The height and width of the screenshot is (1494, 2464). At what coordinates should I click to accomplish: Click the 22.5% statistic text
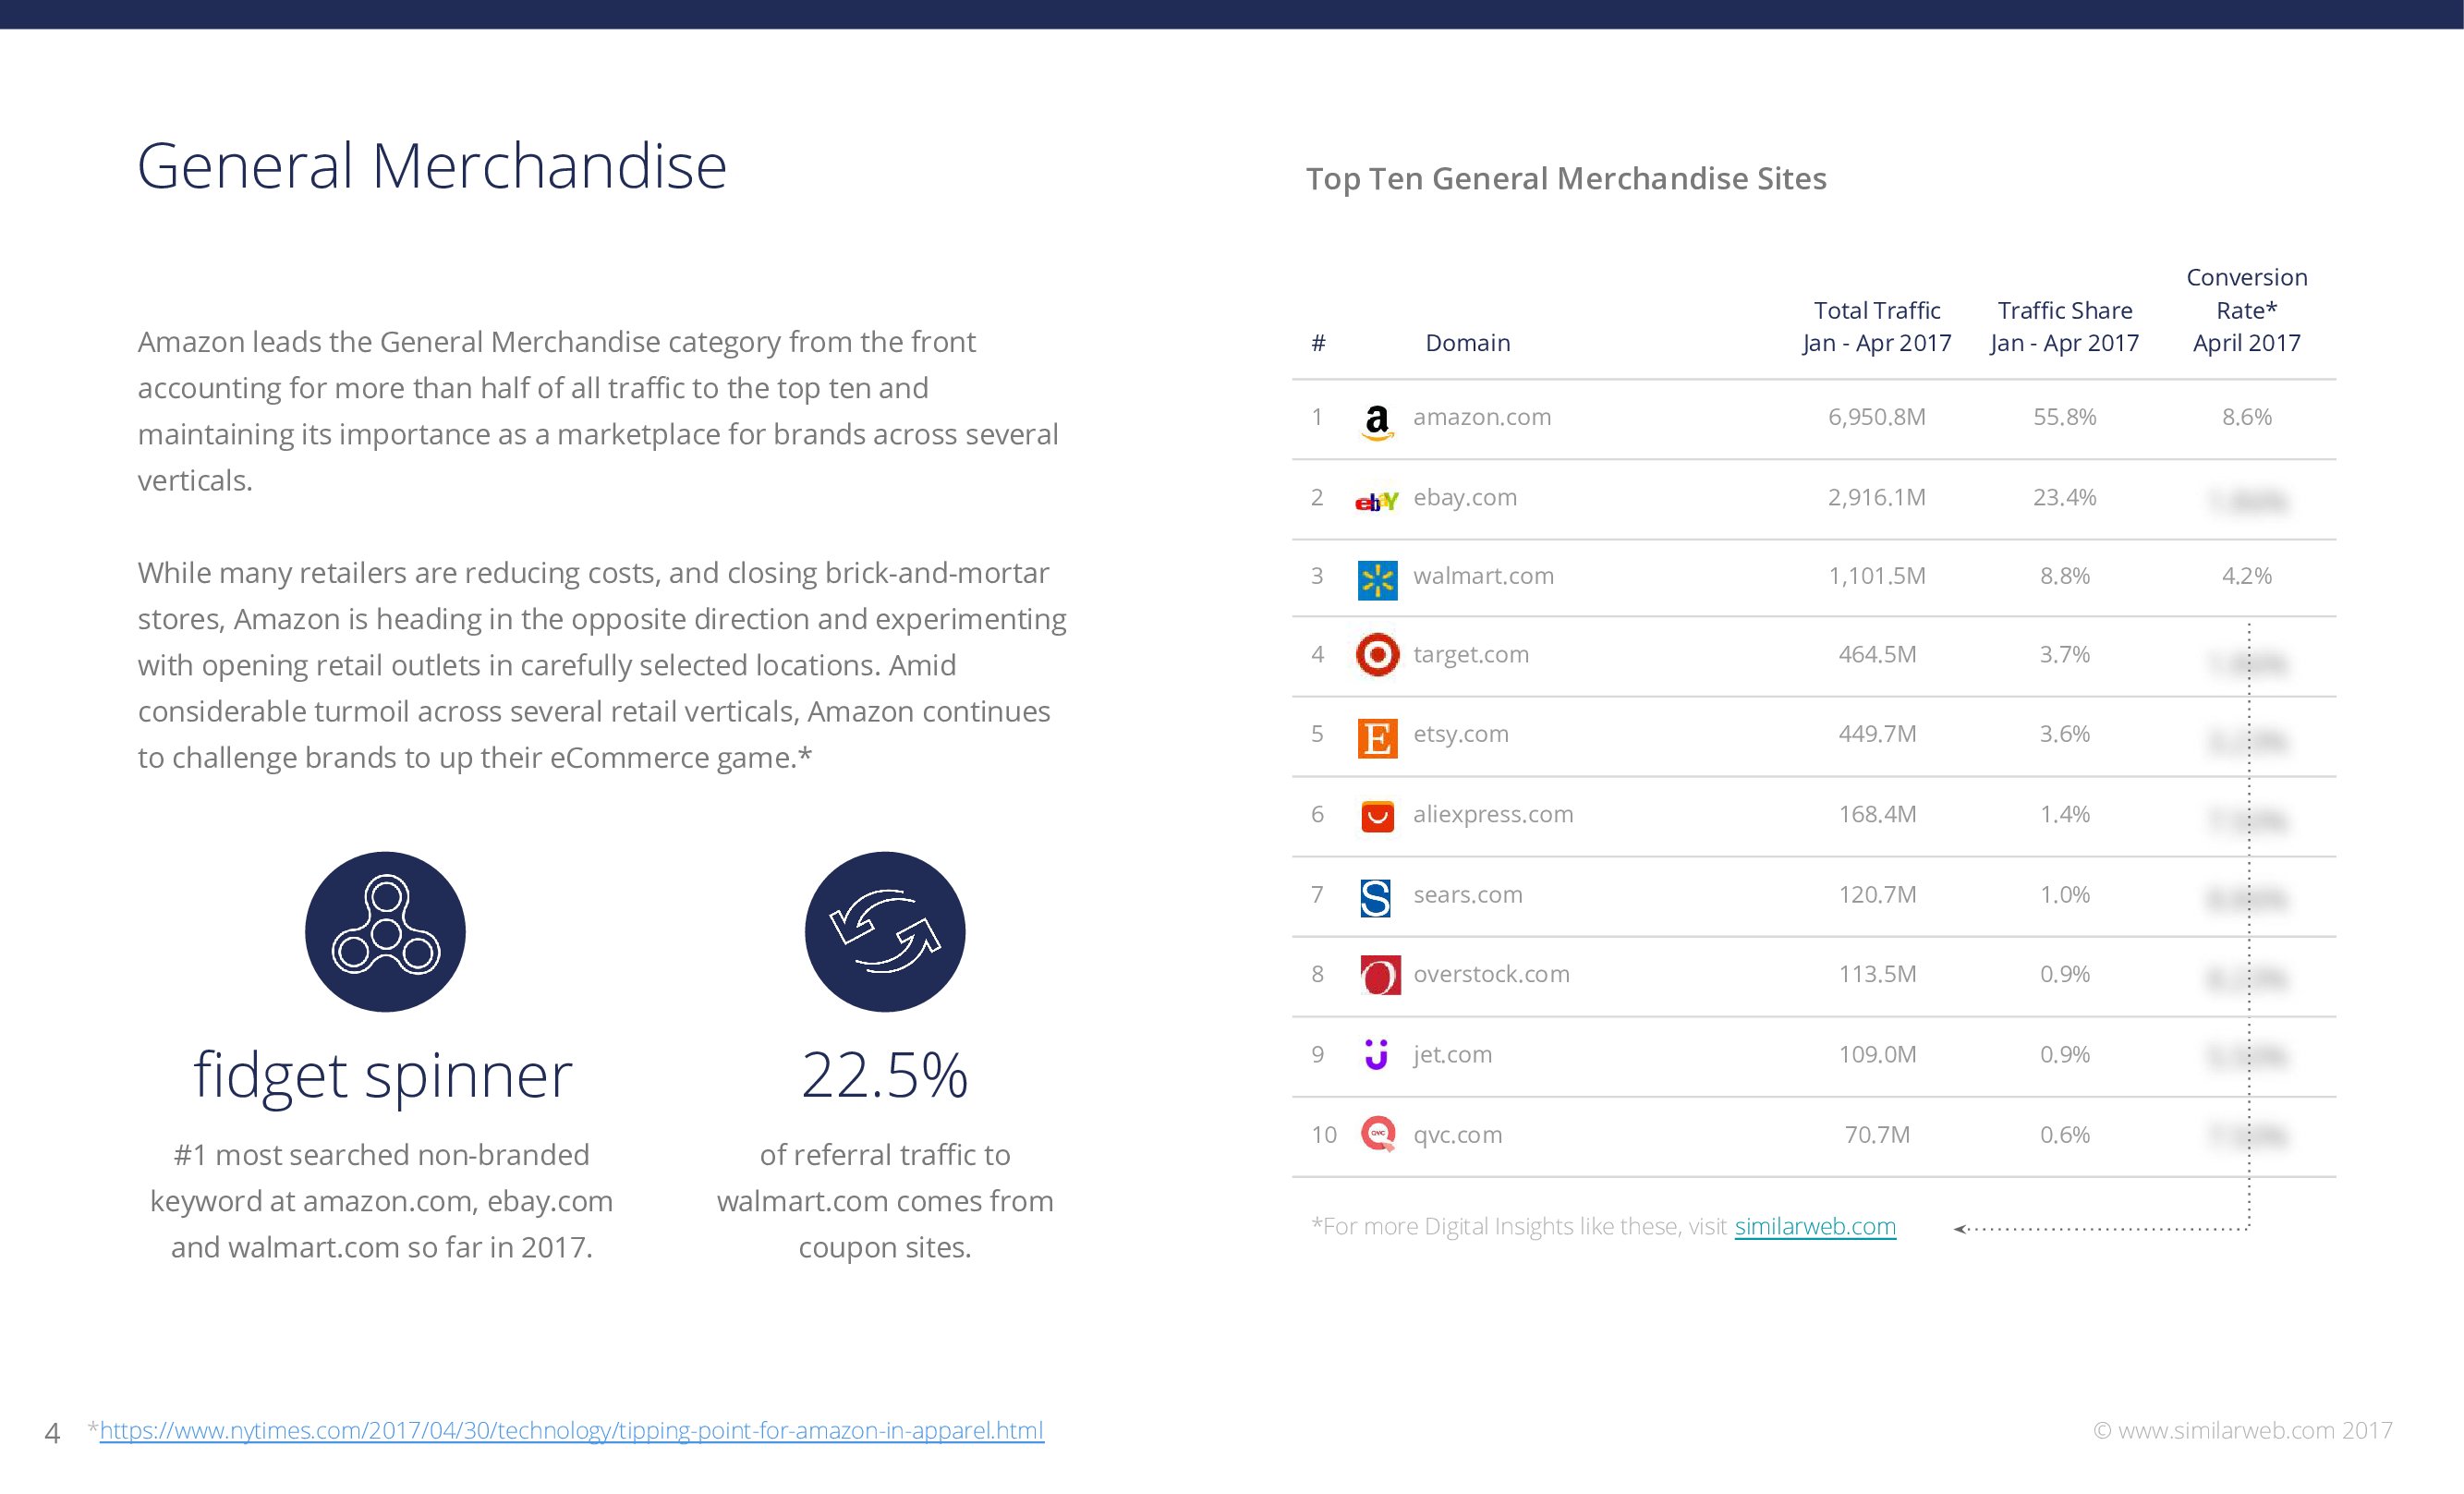[x=884, y=1076]
